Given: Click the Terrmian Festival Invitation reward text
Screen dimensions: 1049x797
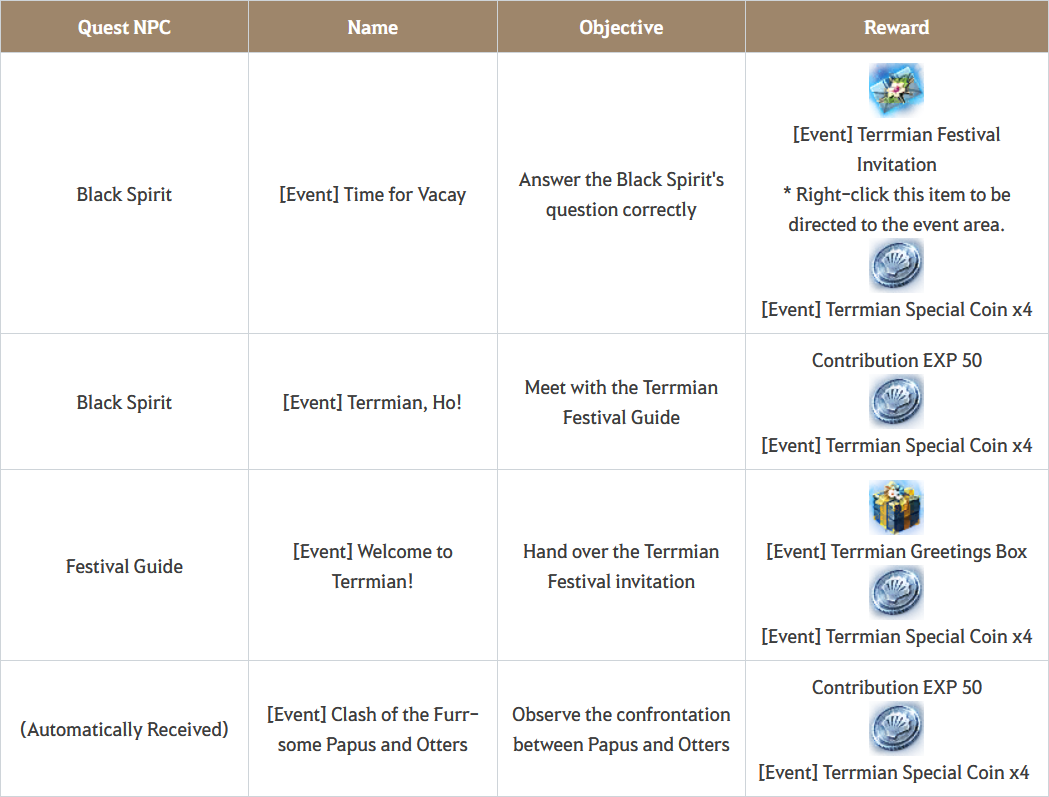Looking at the screenshot, I should 896,149.
